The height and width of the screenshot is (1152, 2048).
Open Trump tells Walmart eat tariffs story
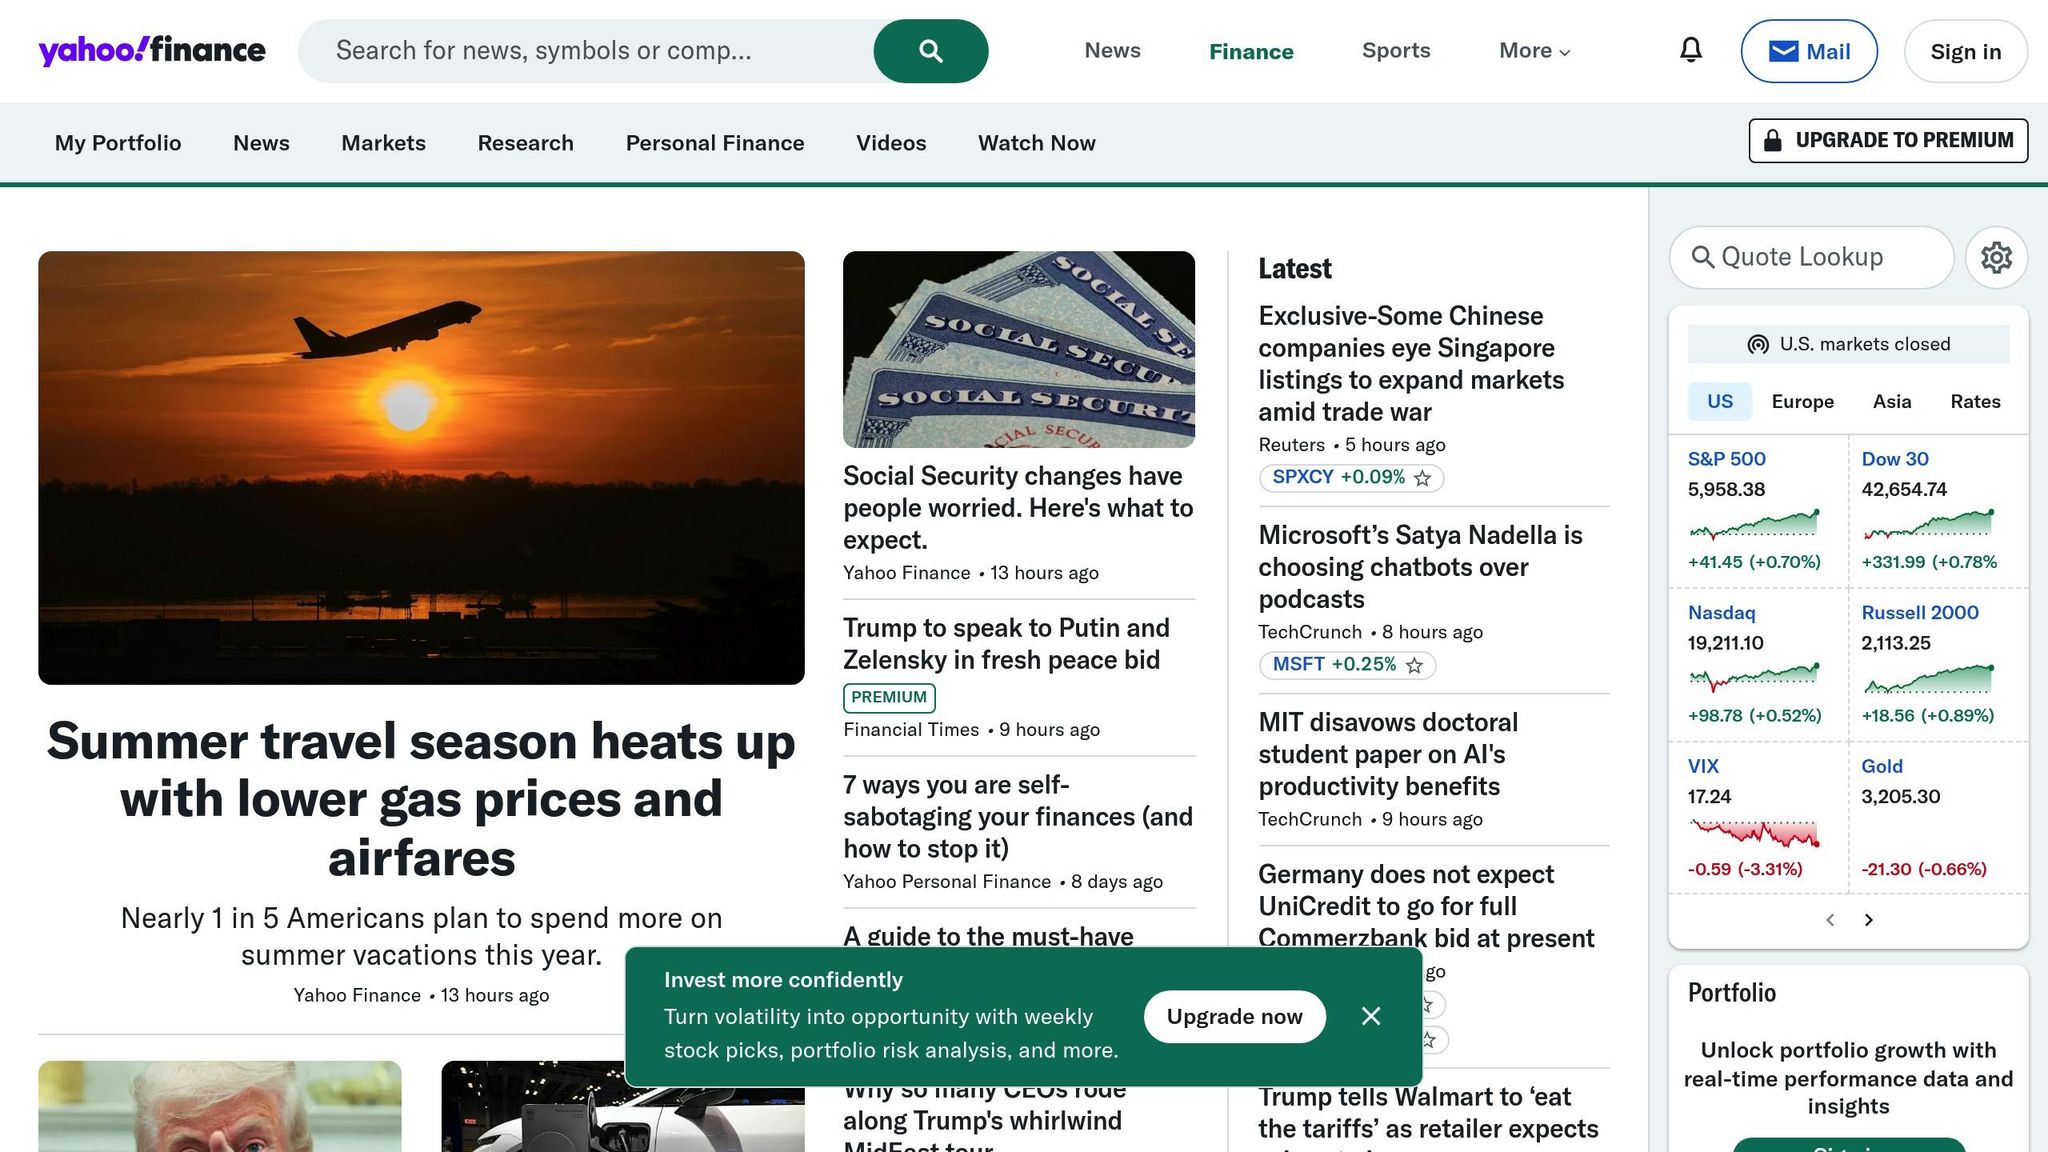click(x=1428, y=1113)
